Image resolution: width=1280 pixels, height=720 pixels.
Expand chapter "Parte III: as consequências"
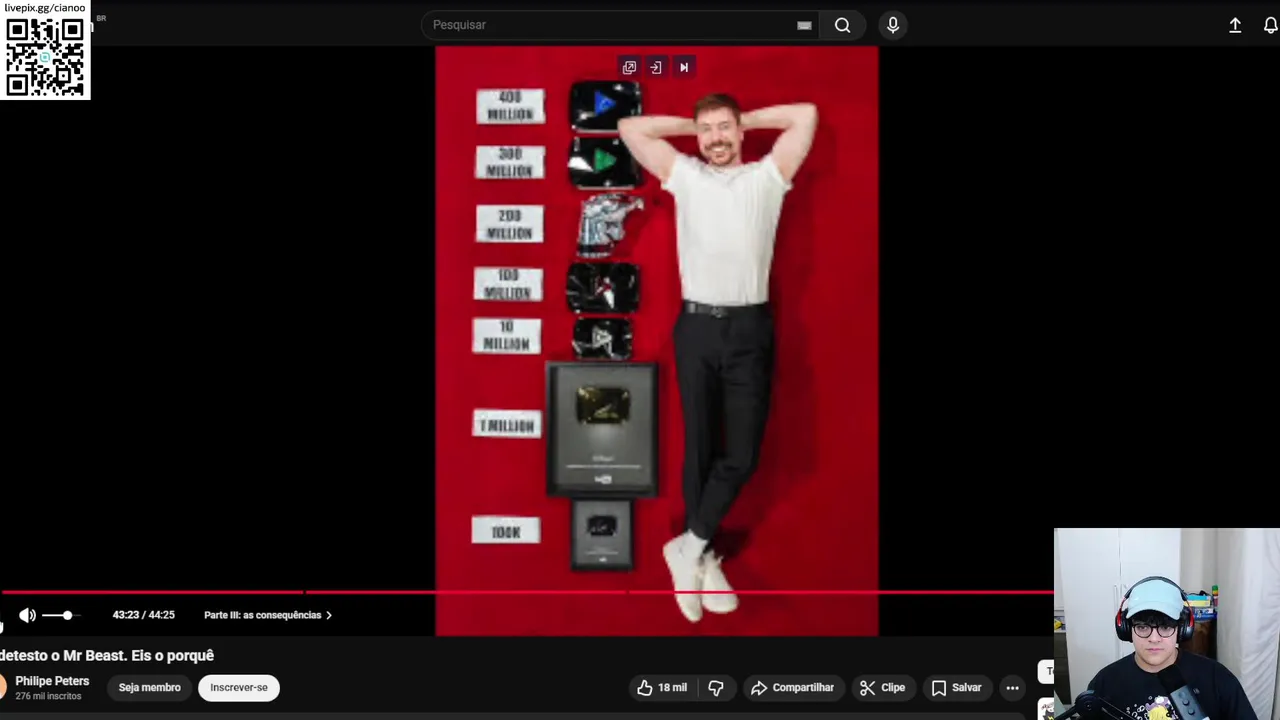pyautogui.click(x=268, y=615)
